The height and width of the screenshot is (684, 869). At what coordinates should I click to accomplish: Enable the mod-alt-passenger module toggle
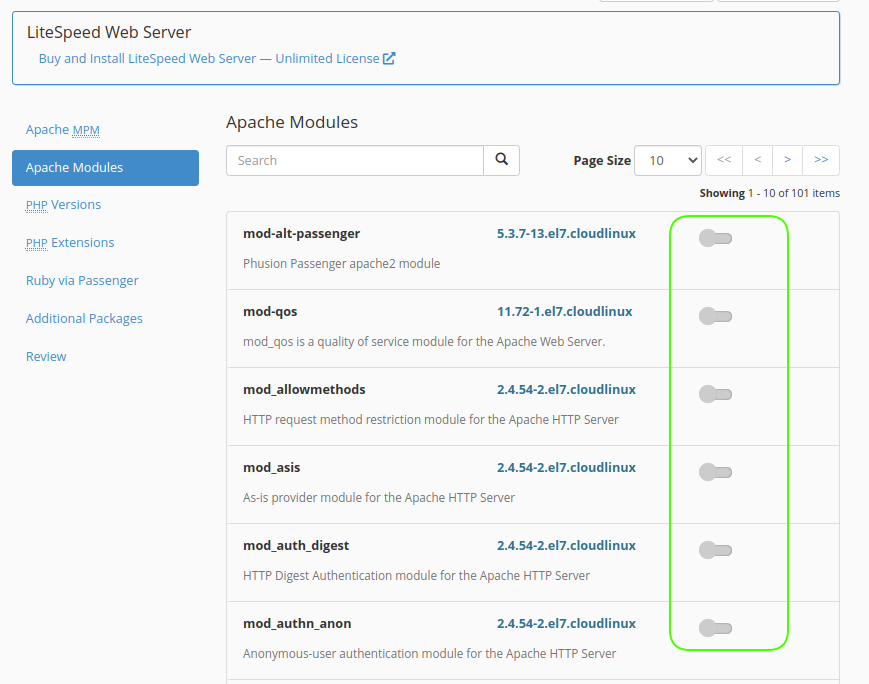715,238
